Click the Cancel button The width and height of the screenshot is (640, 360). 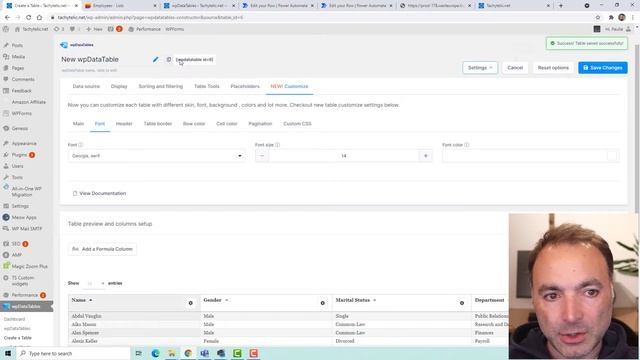coord(515,68)
